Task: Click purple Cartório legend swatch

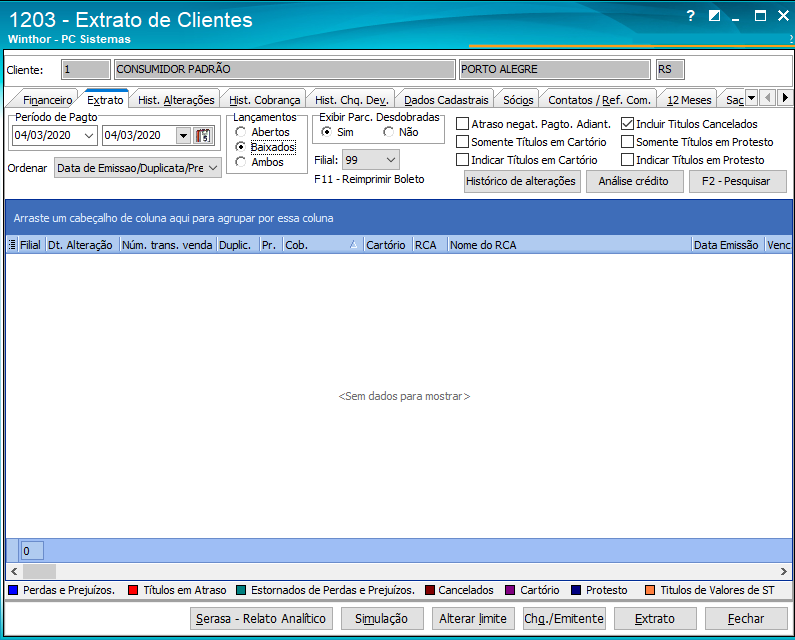Action: pos(511,590)
